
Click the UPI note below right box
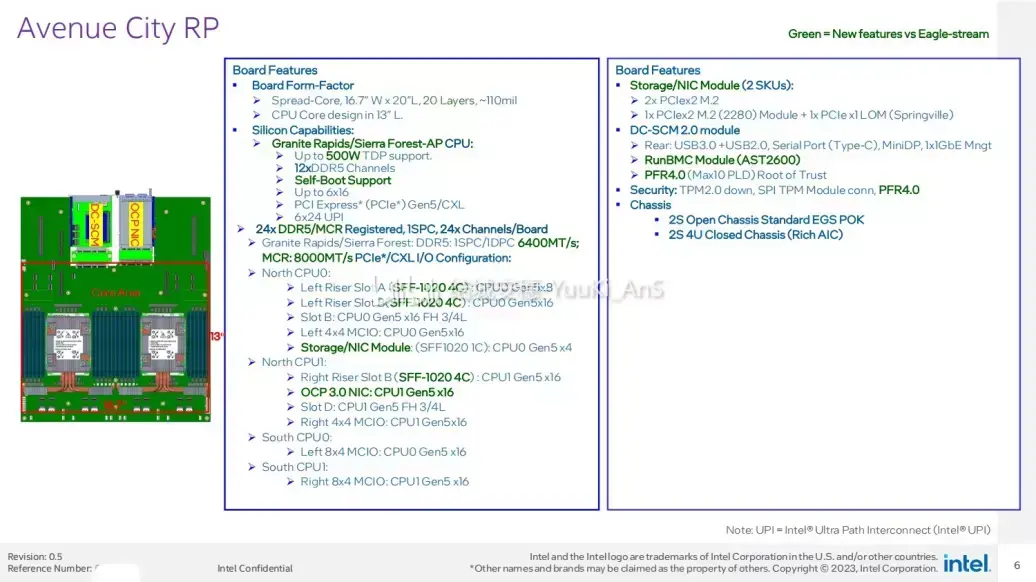[x=858, y=530]
